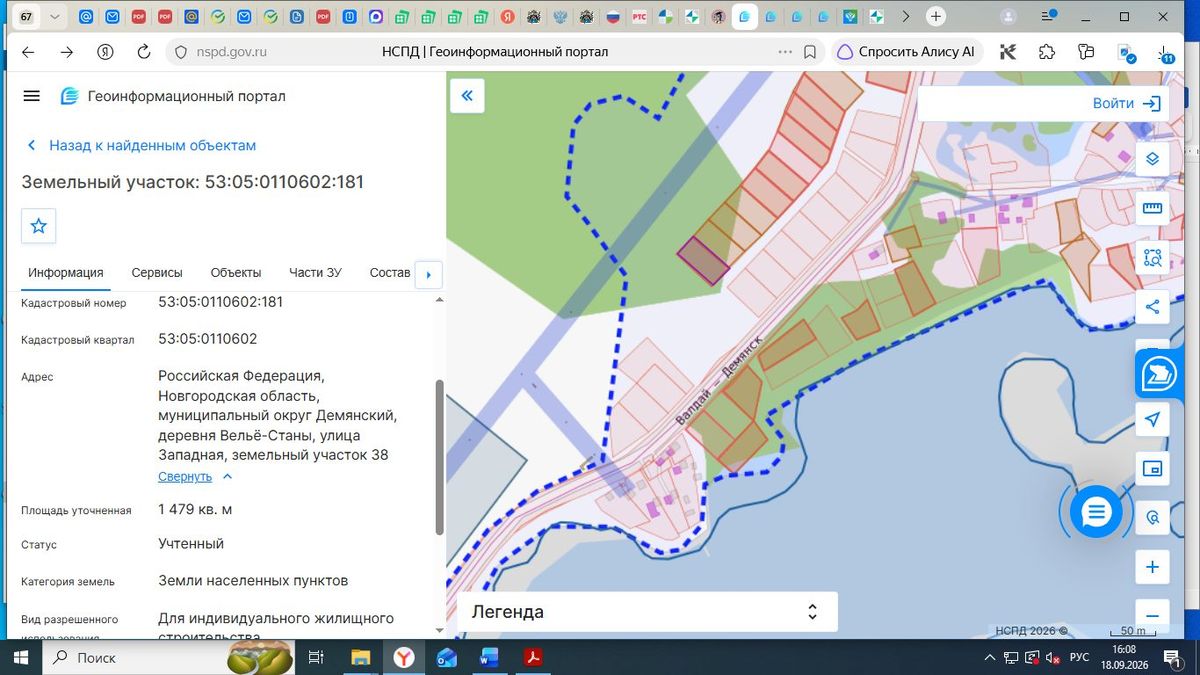Open the round chat support button
The image size is (1200, 675).
point(1096,512)
